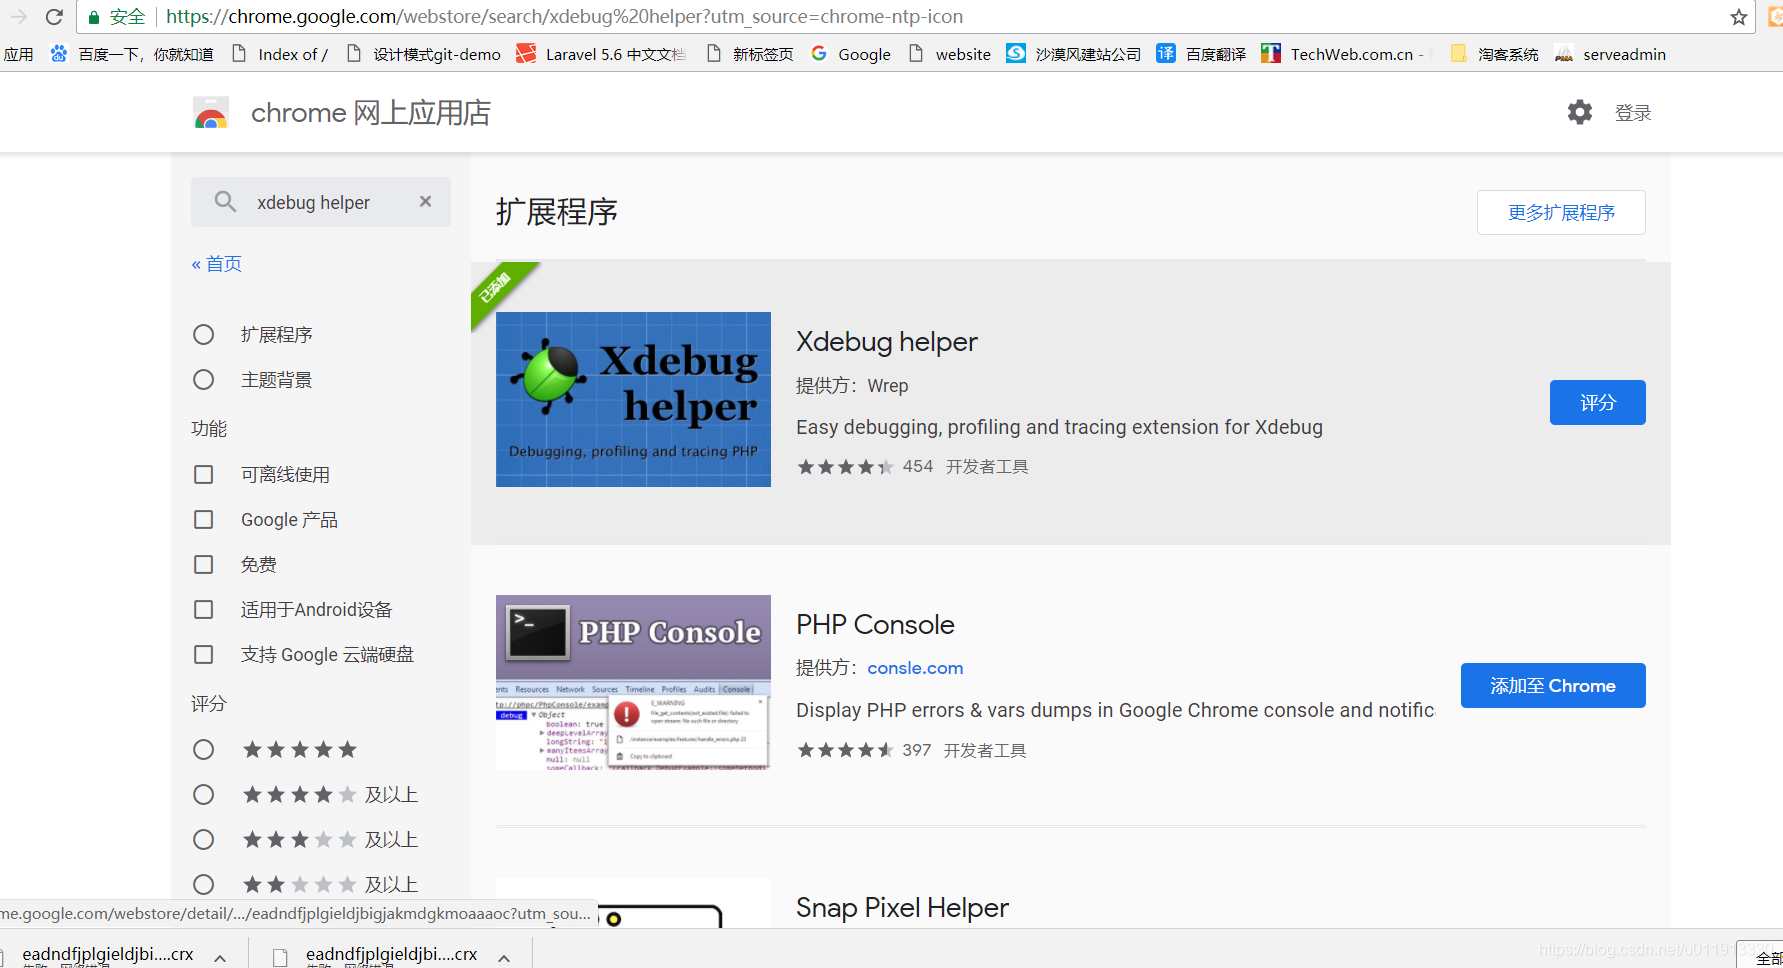The height and width of the screenshot is (968, 1783).
Task: Click the 登录 sign-in link
Action: (1633, 113)
